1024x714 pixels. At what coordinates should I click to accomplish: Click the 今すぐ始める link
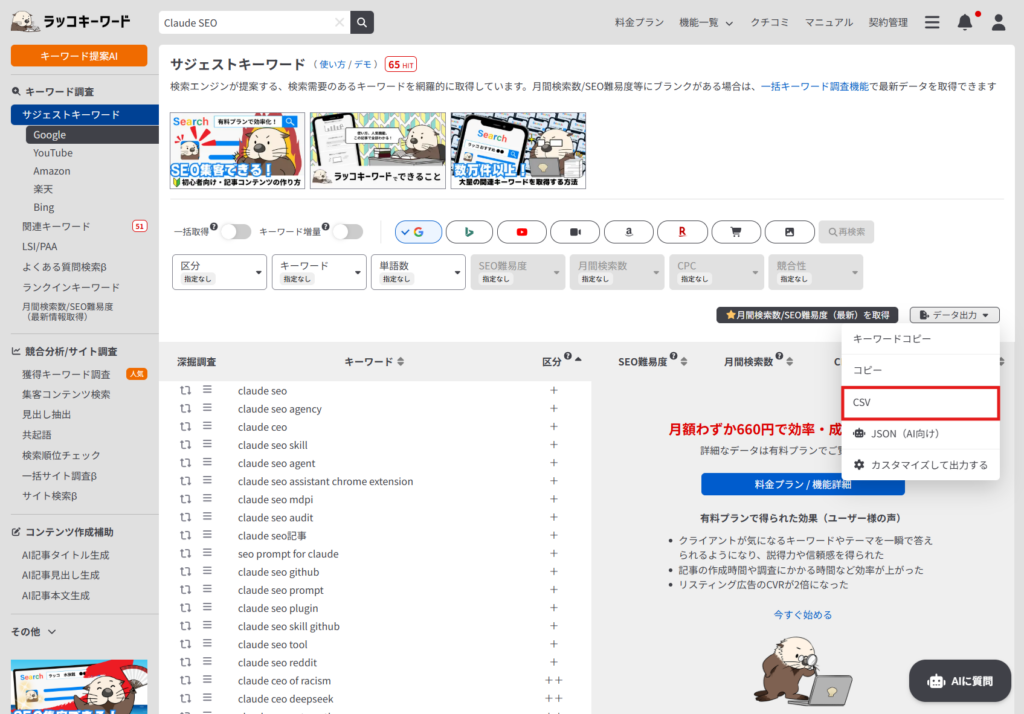(x=805, y=614)
